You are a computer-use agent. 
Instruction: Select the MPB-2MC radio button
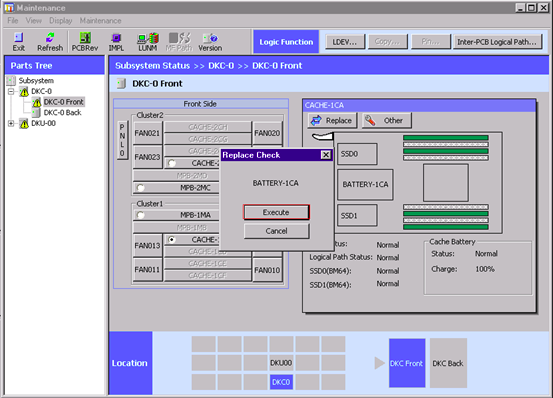click(140, 188)
